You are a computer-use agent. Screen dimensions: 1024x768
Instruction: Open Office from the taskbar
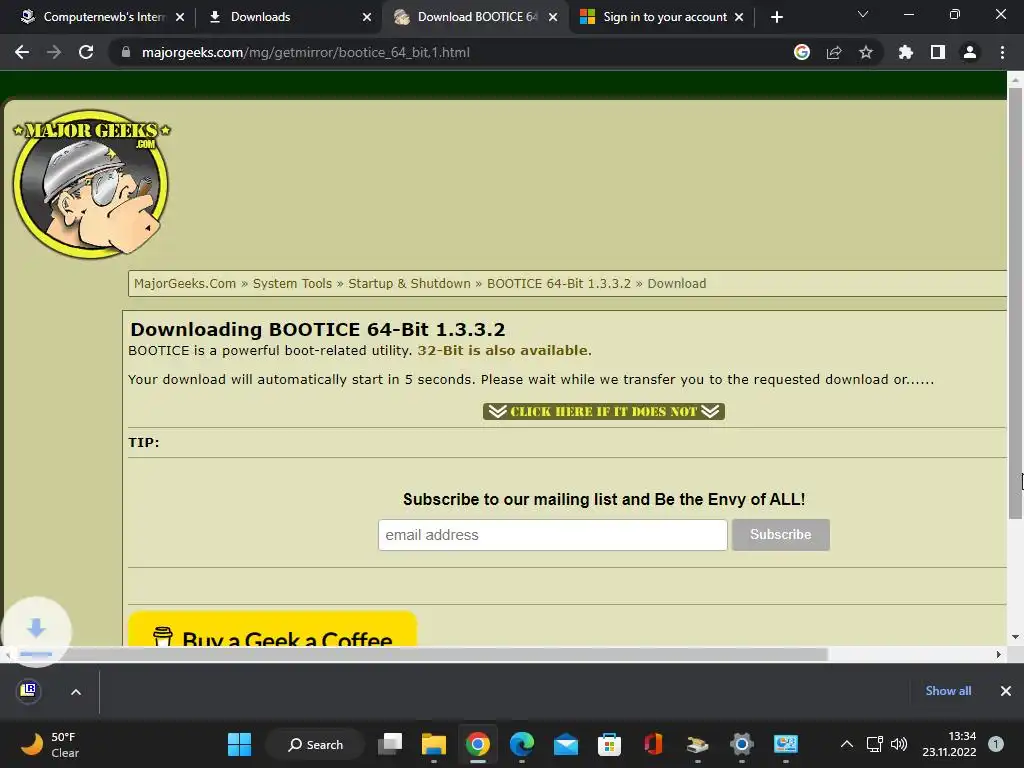tap(653, 744)
